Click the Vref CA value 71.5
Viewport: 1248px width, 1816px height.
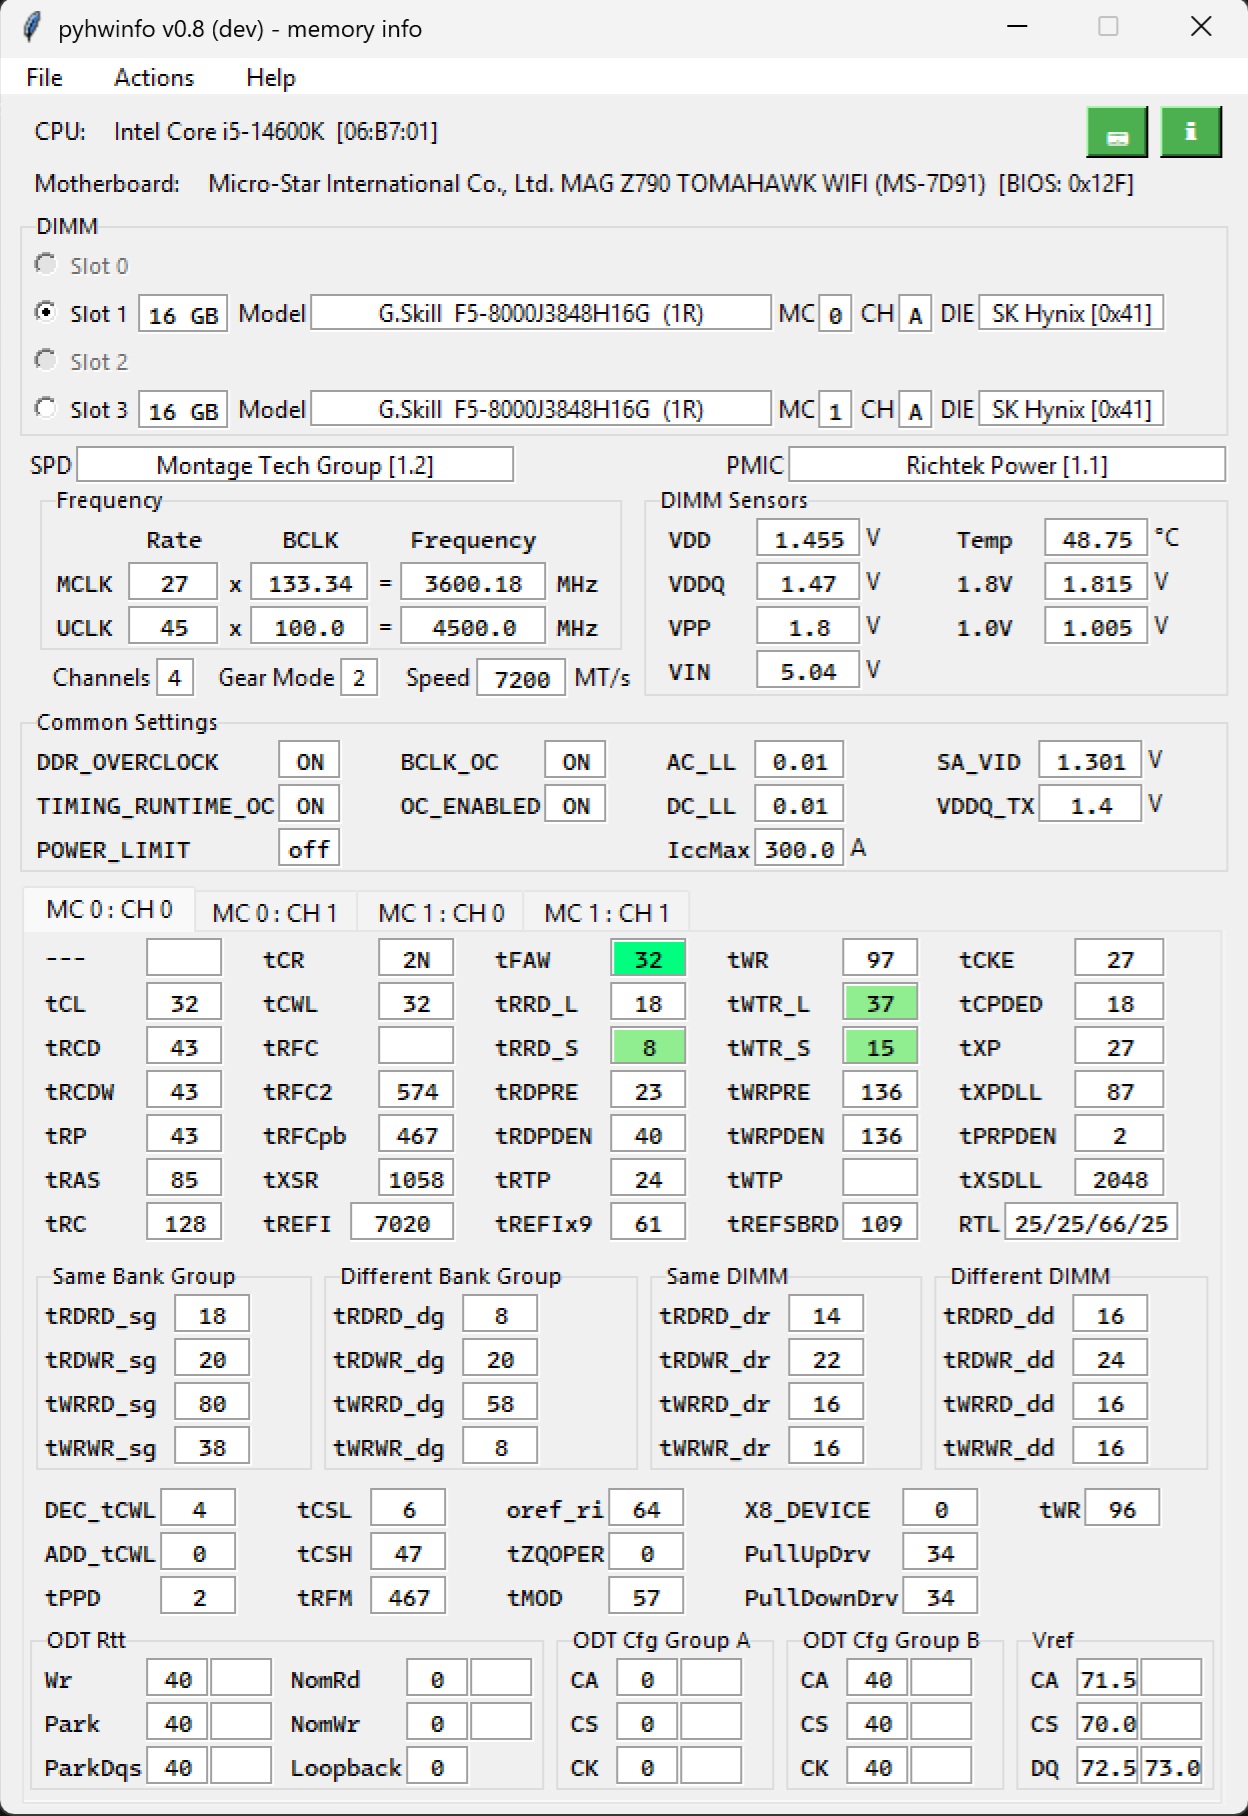(x=1107, y=1680)
